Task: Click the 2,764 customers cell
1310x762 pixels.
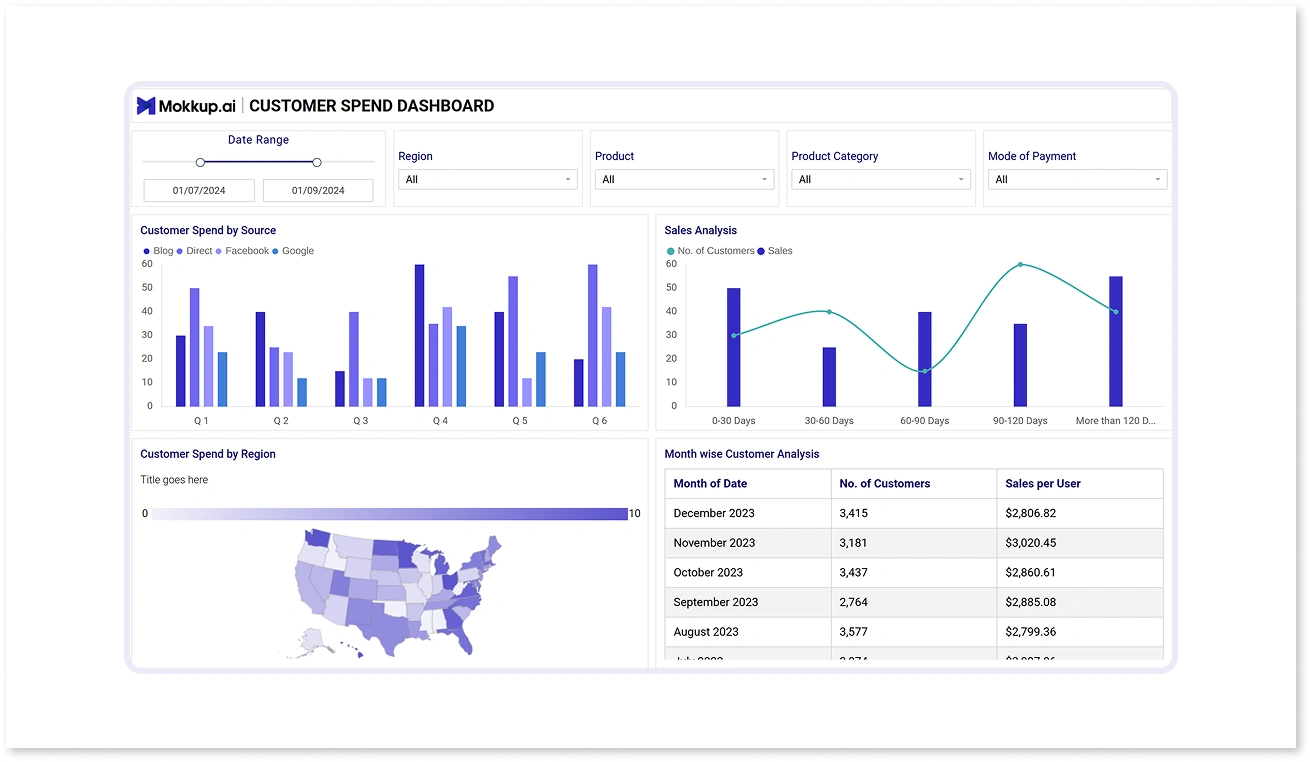Action: pyautogui.click(x=914, y=602)
